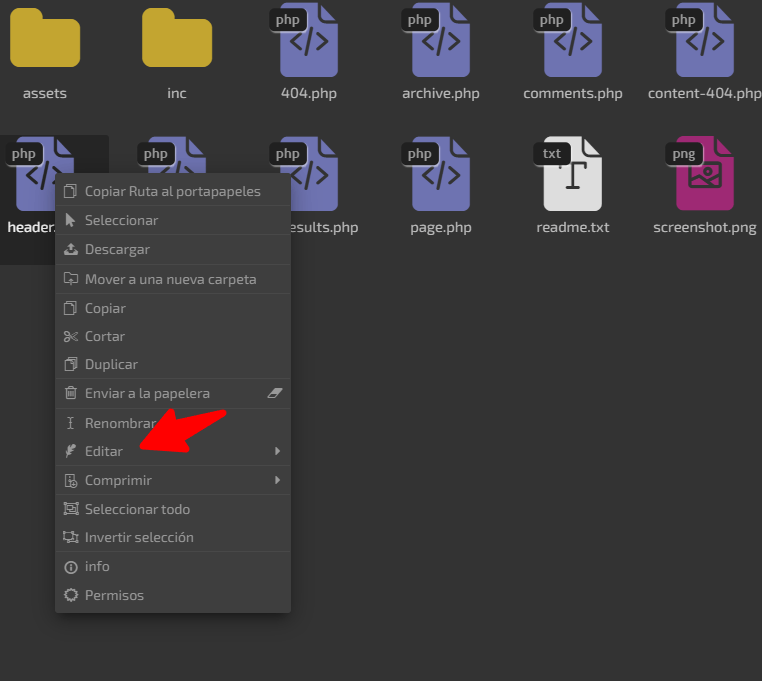Click the folder icon beside Mover a una nueva carpeta
Viewport: 762px width, 681px height.
tap(70, 279)
